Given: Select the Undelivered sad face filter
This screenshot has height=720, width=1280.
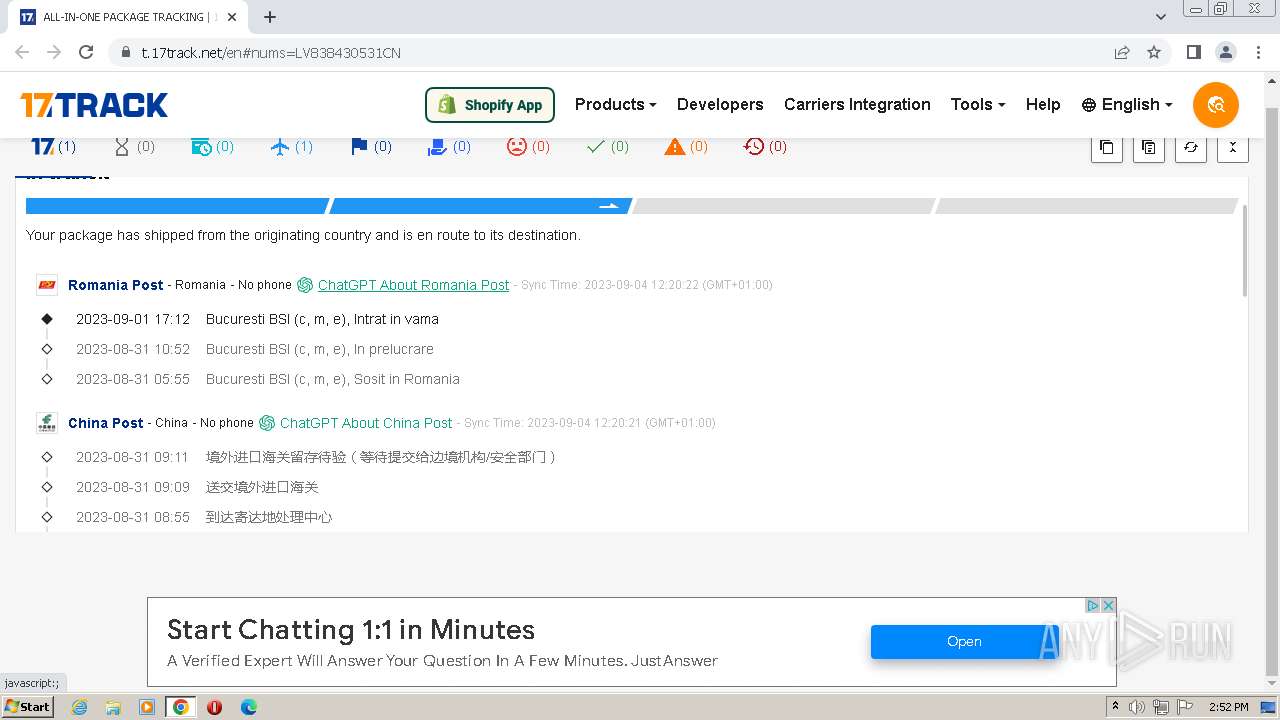Looking at the screenshot, I should [x=528, y=147].
